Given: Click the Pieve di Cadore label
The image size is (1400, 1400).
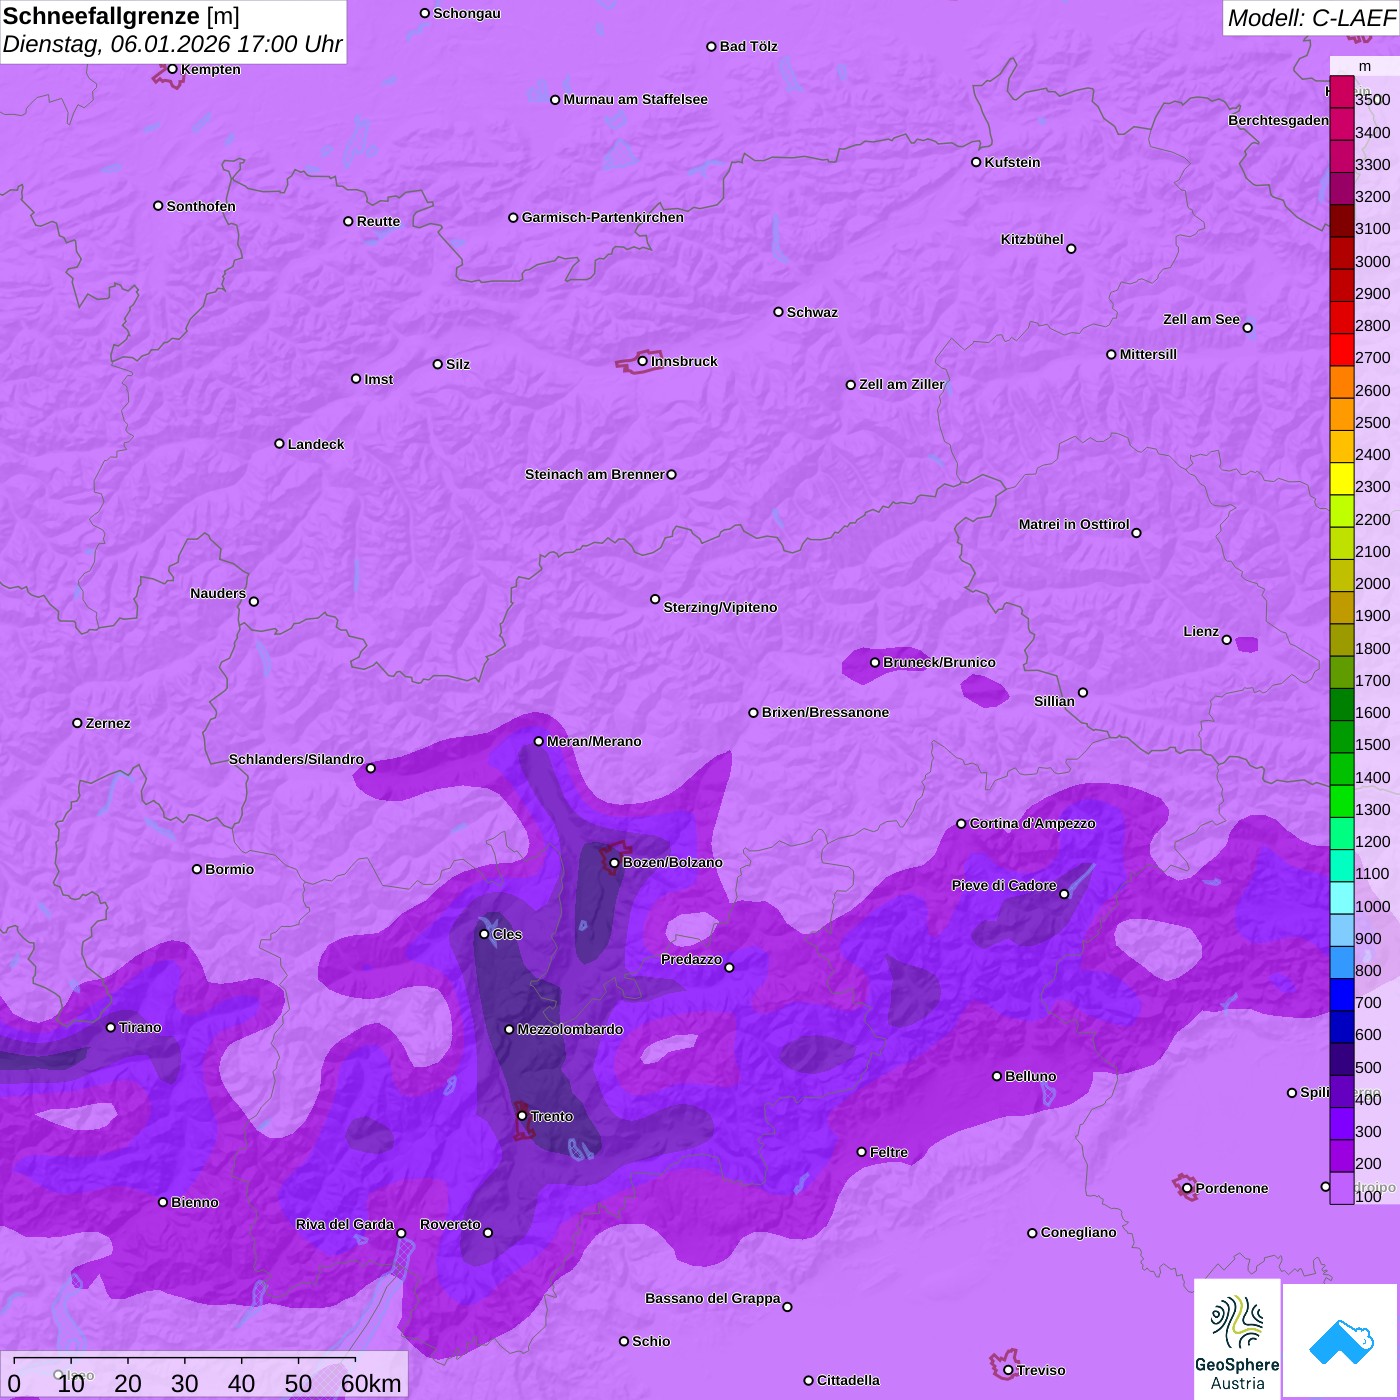Looking at the screenshot, I should pyautogui.click(x=1004, y=885).
